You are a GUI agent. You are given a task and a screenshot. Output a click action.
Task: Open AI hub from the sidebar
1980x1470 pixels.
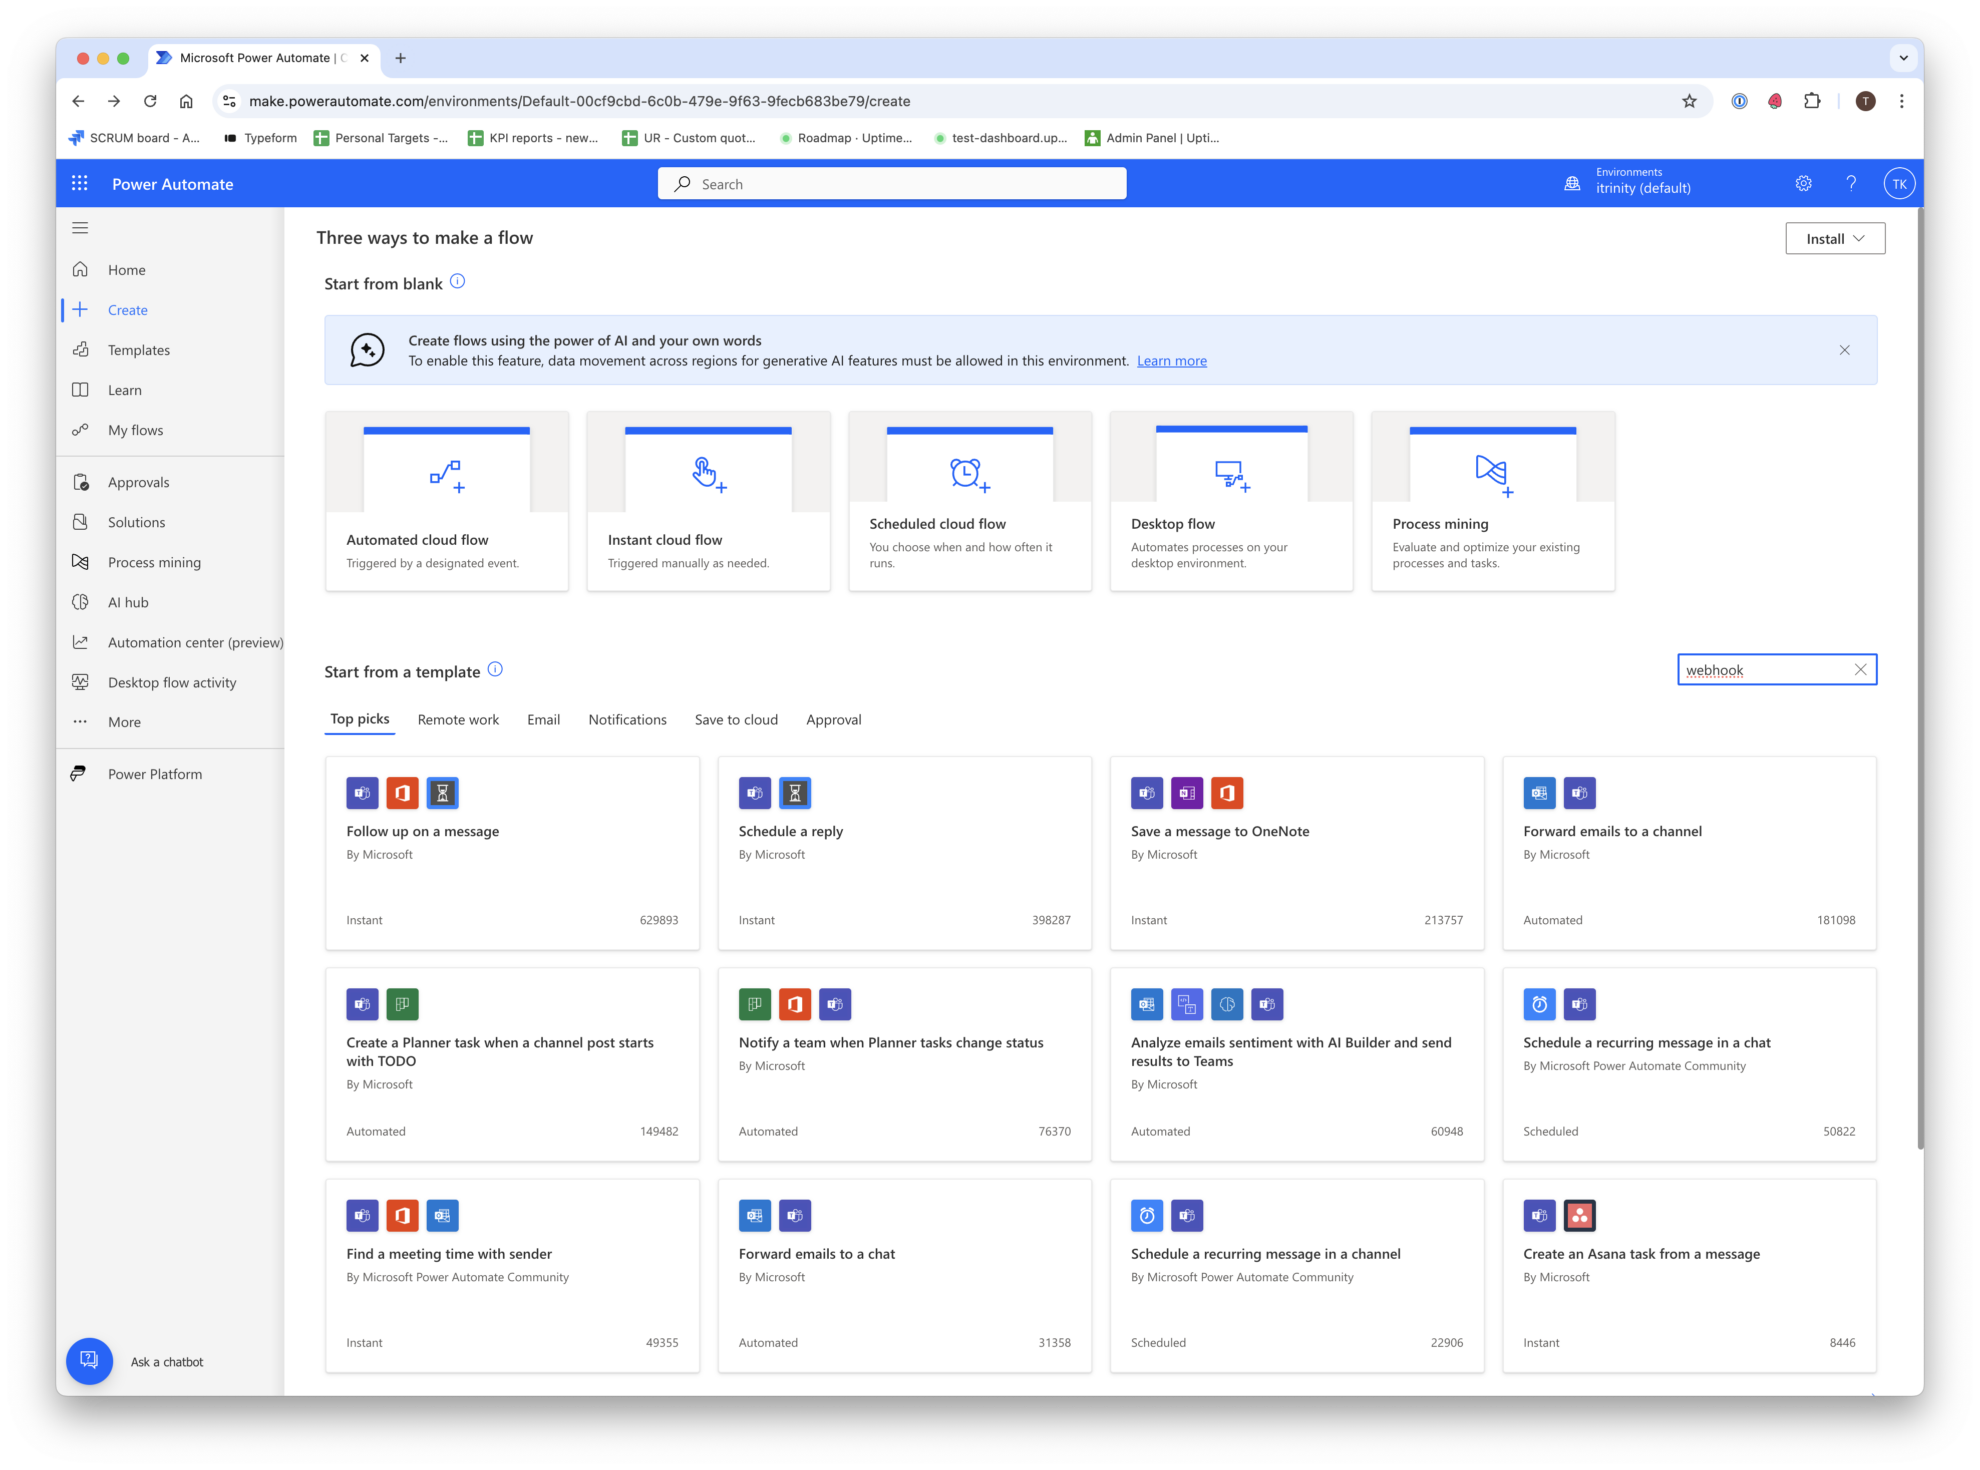click(x=127, y=602)
